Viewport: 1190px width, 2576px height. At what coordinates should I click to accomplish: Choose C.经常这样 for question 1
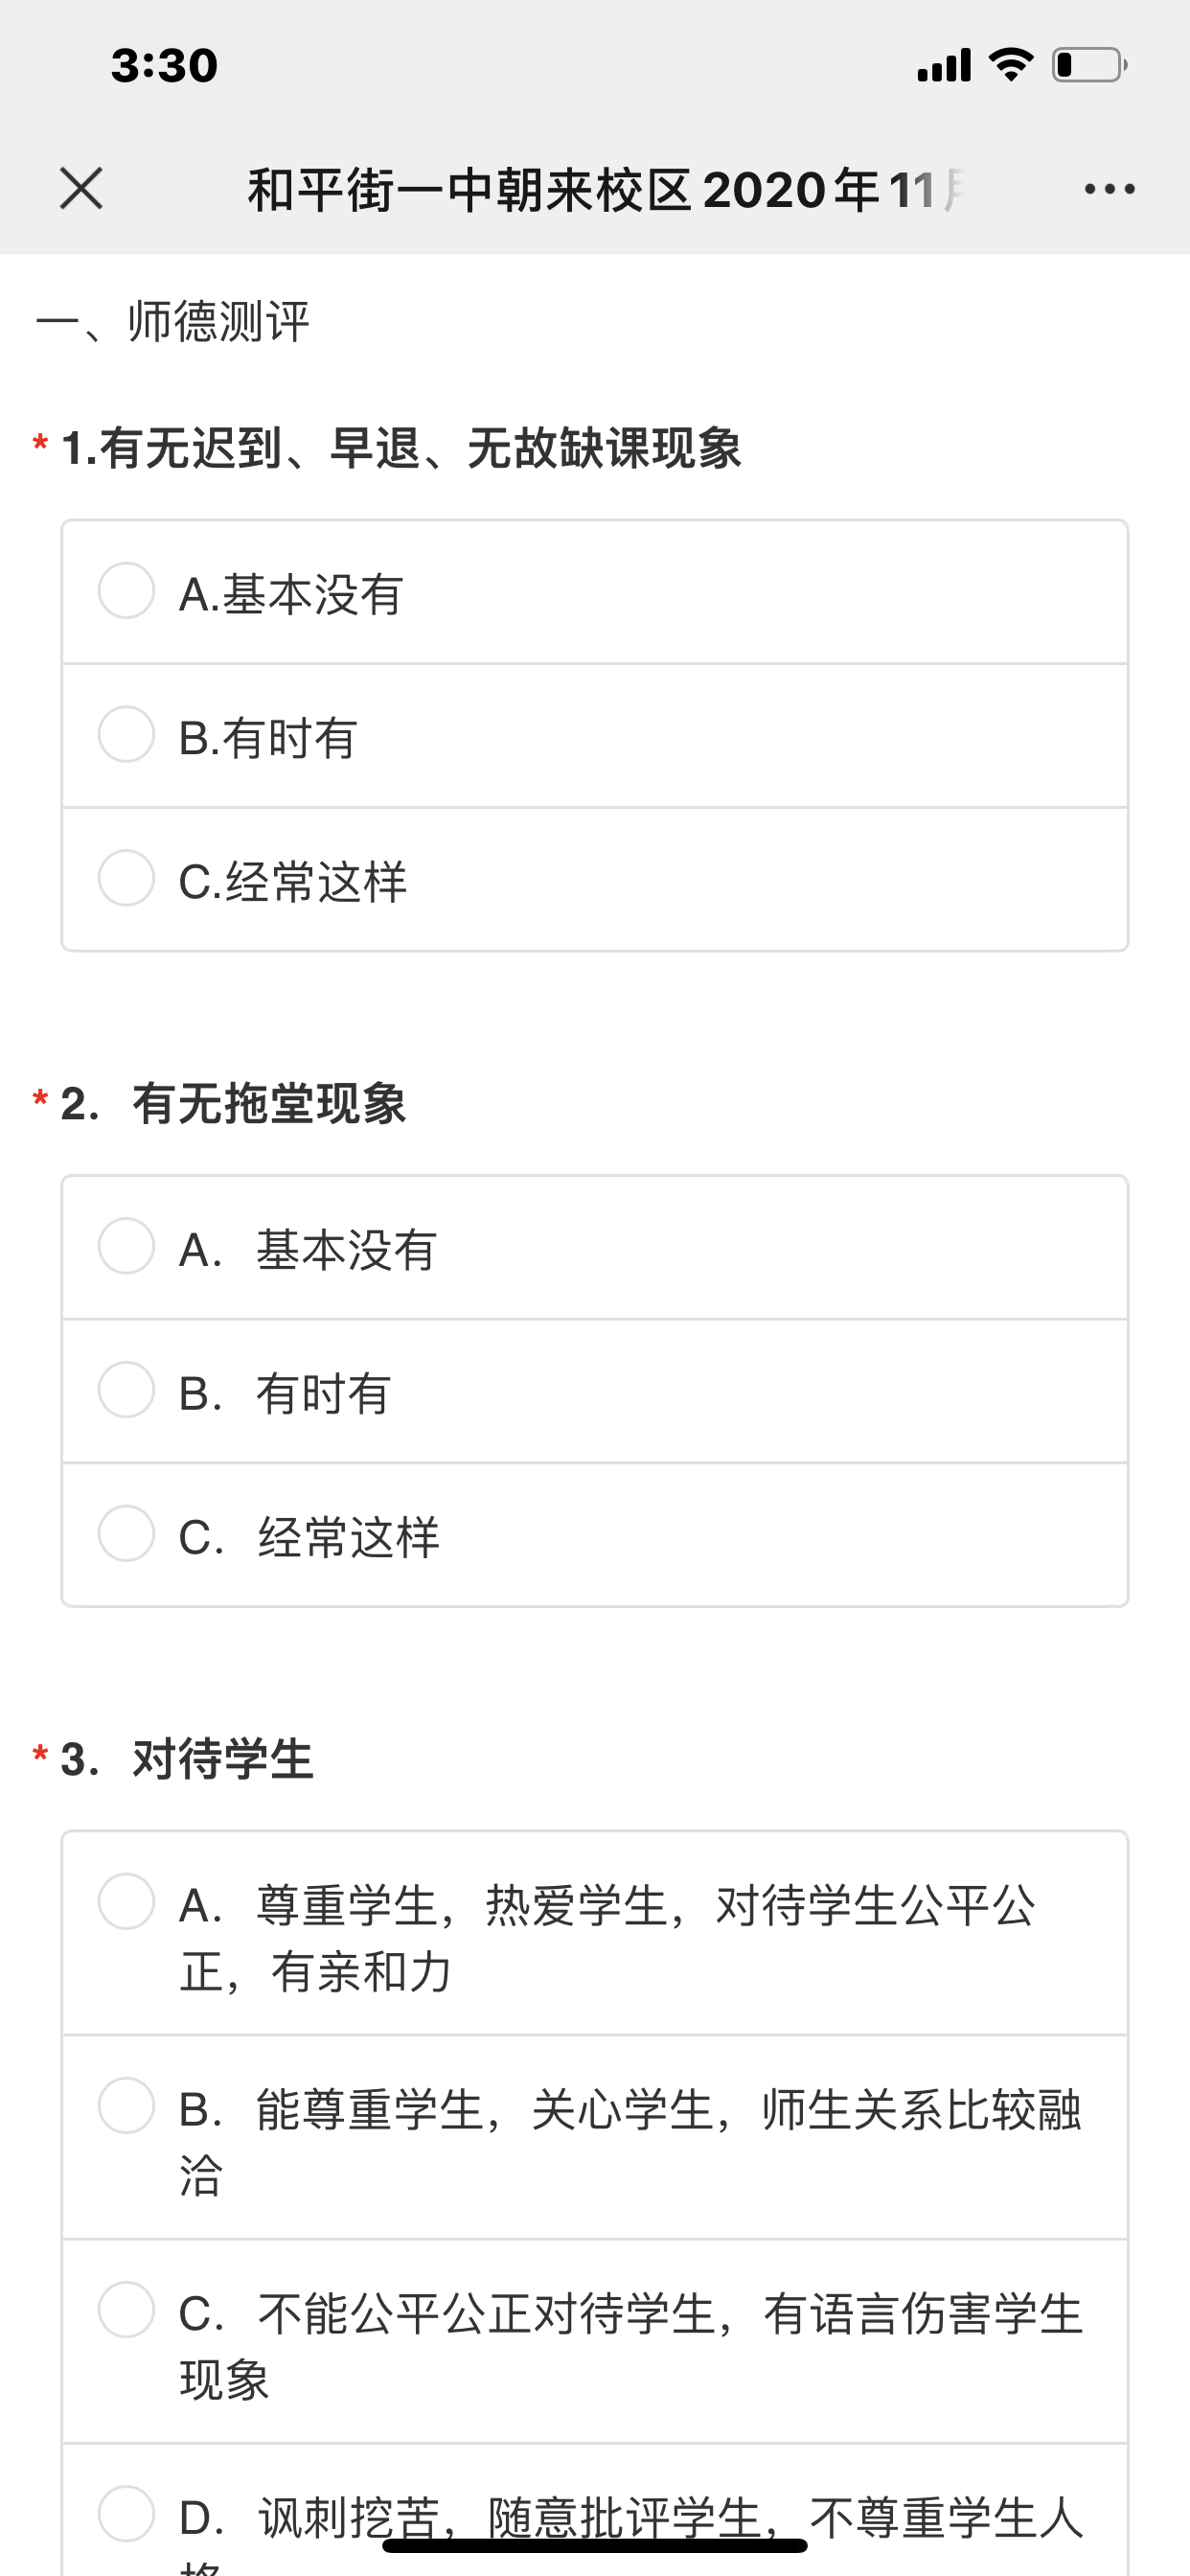point(126,879)
